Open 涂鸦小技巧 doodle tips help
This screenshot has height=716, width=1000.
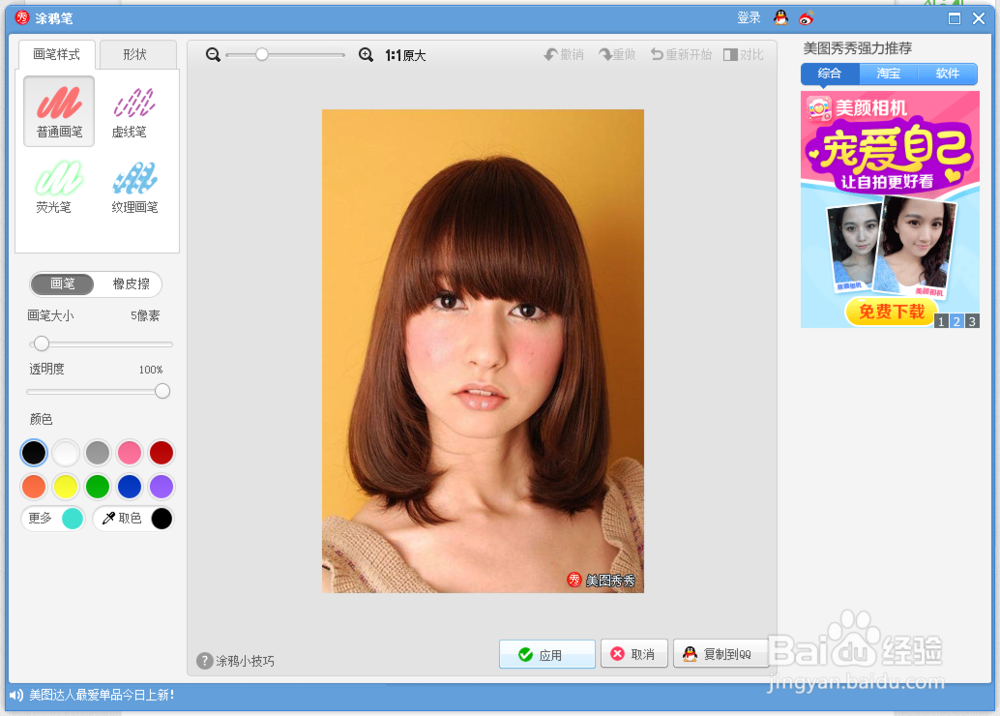235,661
